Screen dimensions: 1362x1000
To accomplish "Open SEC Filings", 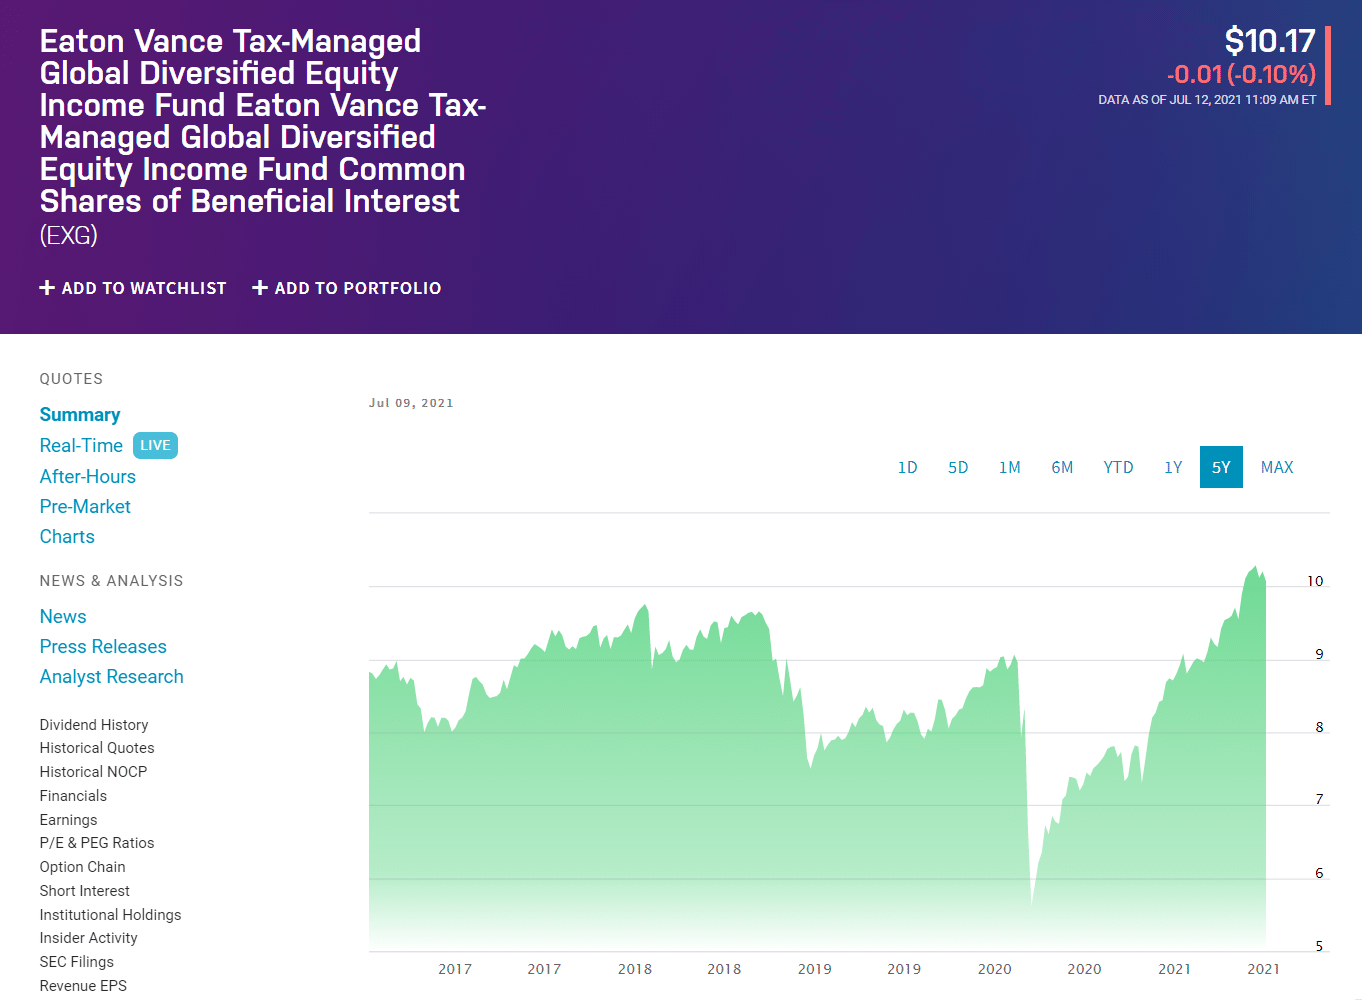I will click(x=77, y=962).
